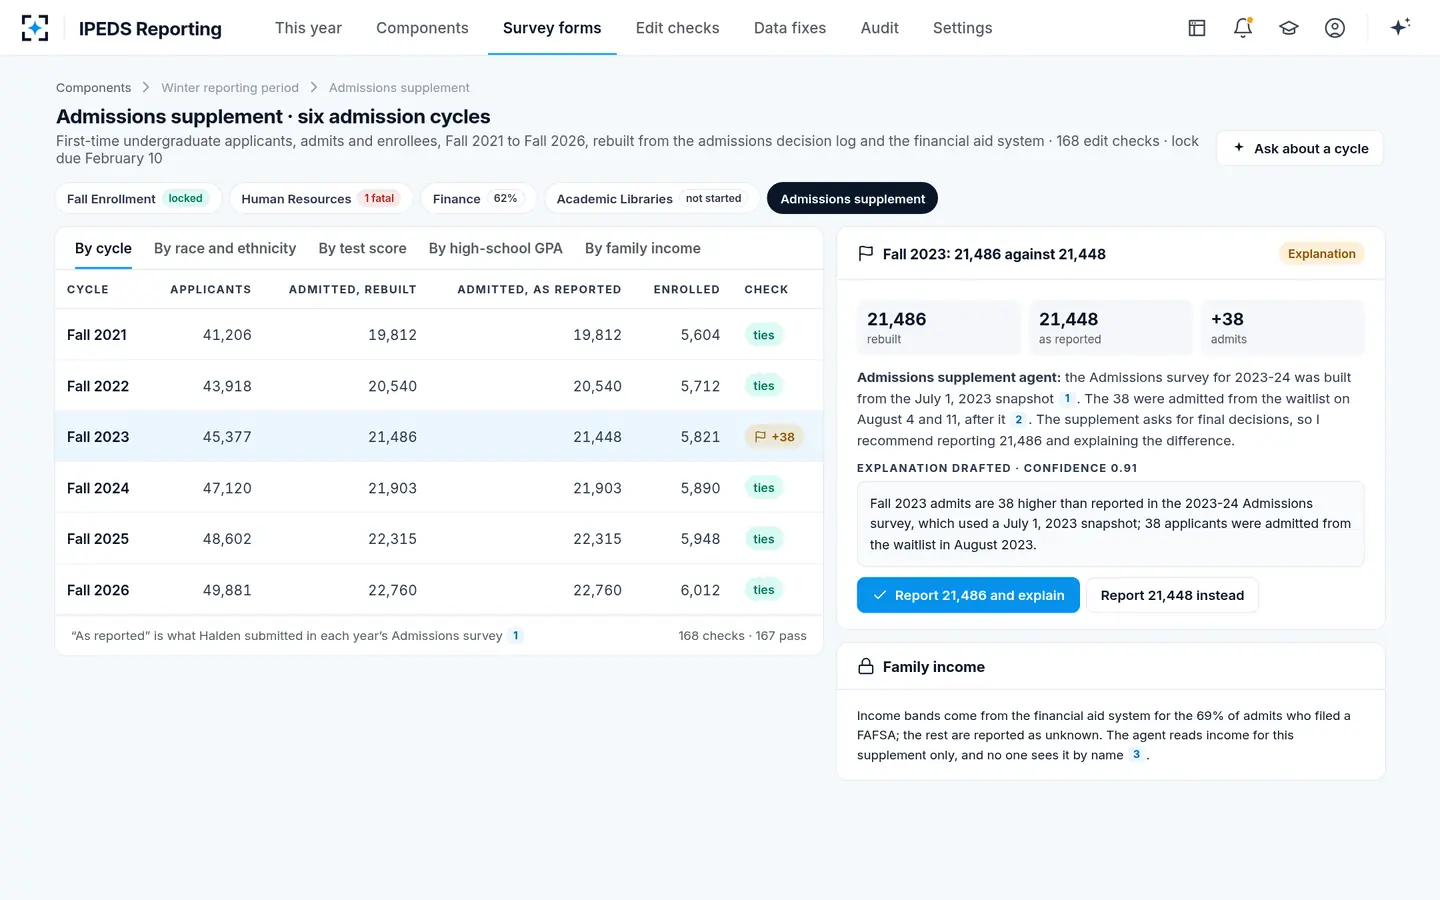Click Ask about a cycle button

tap(1300, 148)
